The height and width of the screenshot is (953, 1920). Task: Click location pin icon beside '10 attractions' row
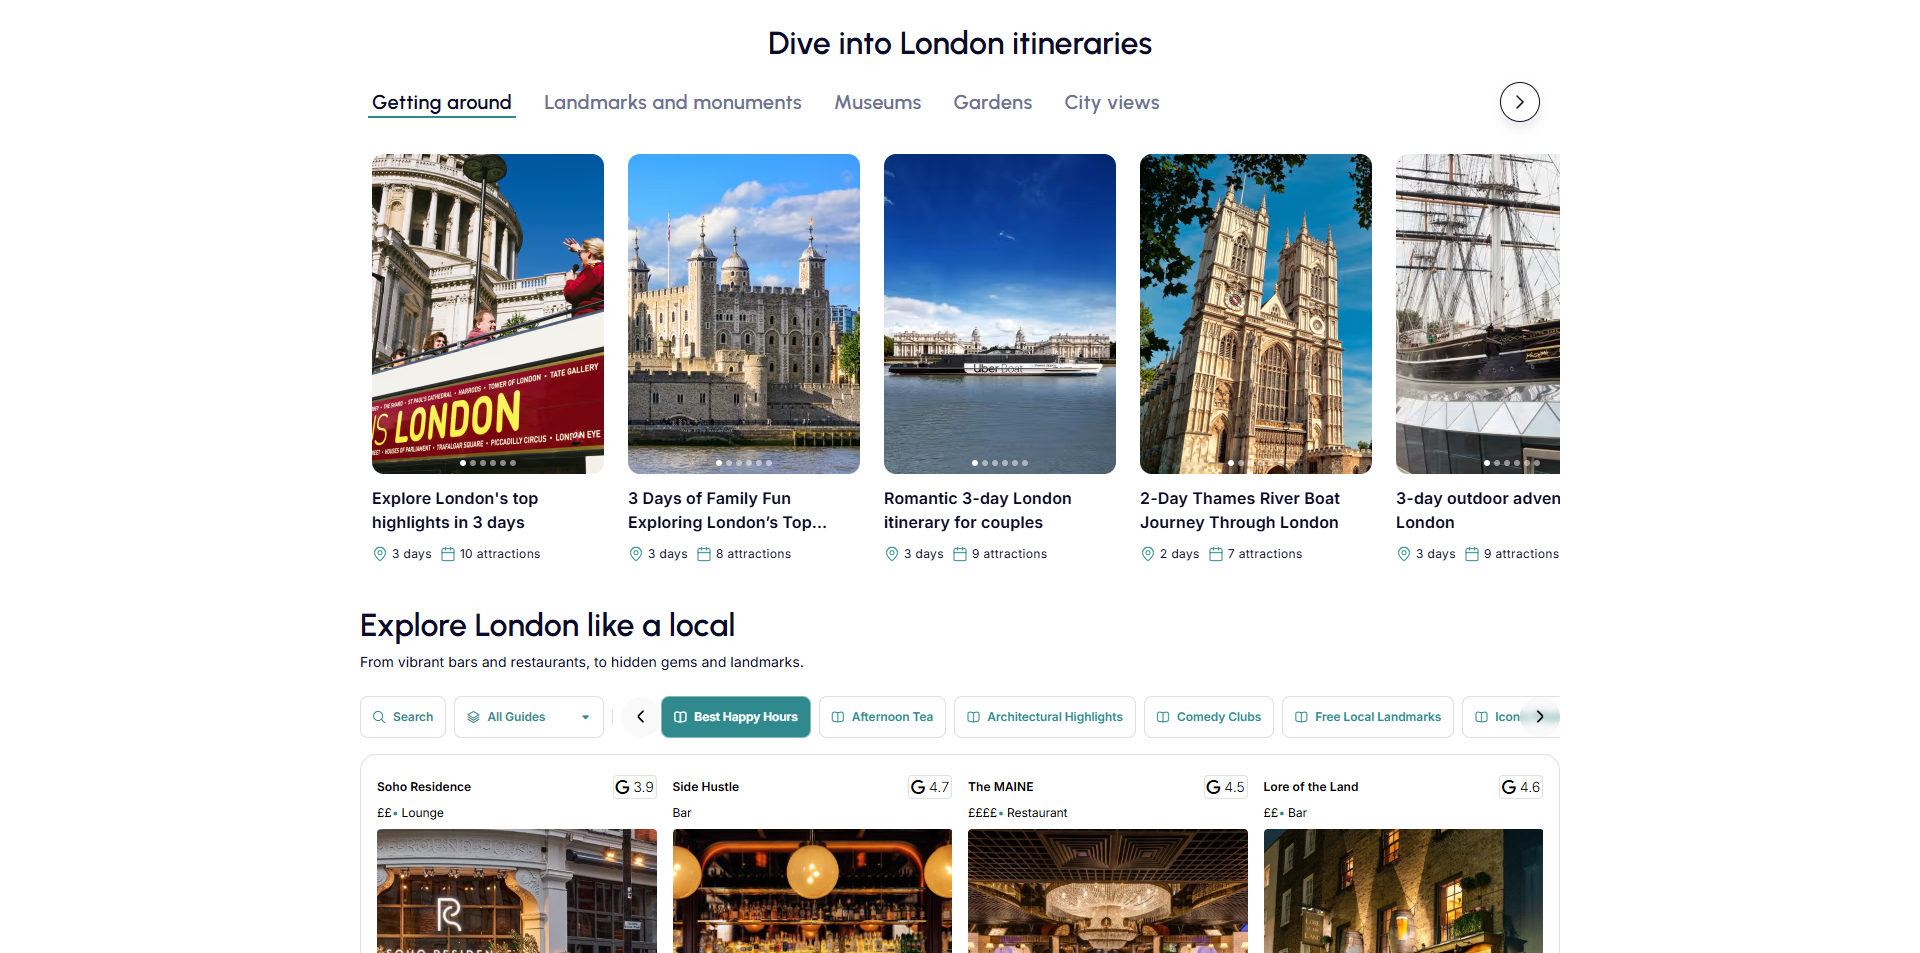click(x=380, y=554)
